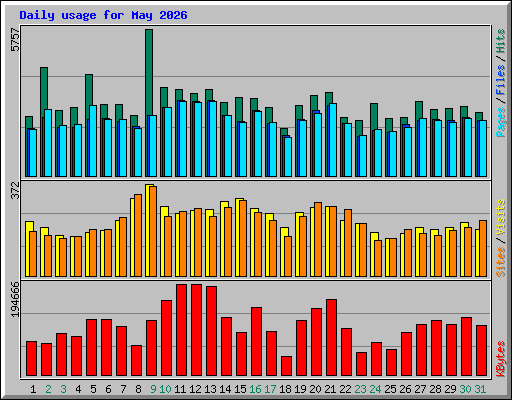Click the red KBytes bar for day 18
Screen dimensions: 512x400
(x=286, y=366)
